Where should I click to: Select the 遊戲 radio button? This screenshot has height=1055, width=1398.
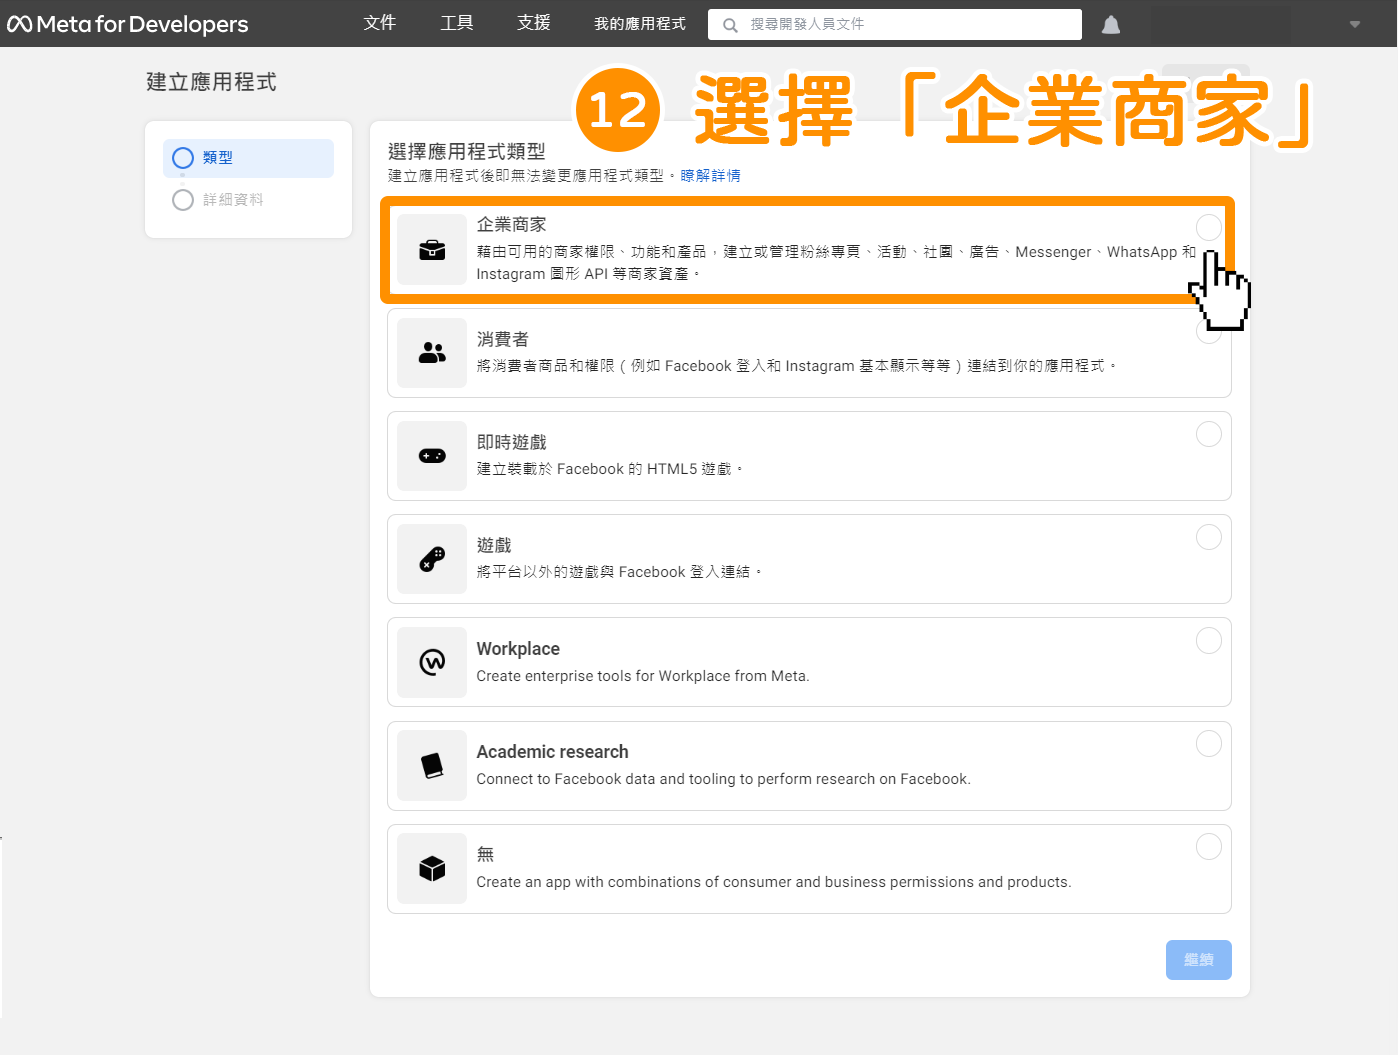[1209, 537]
